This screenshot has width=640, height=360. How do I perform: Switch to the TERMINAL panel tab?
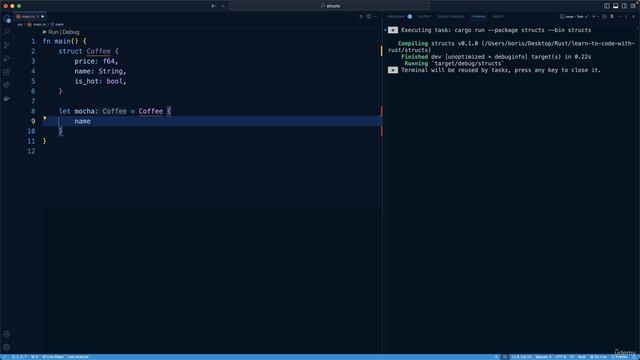(x=478, y=17)
